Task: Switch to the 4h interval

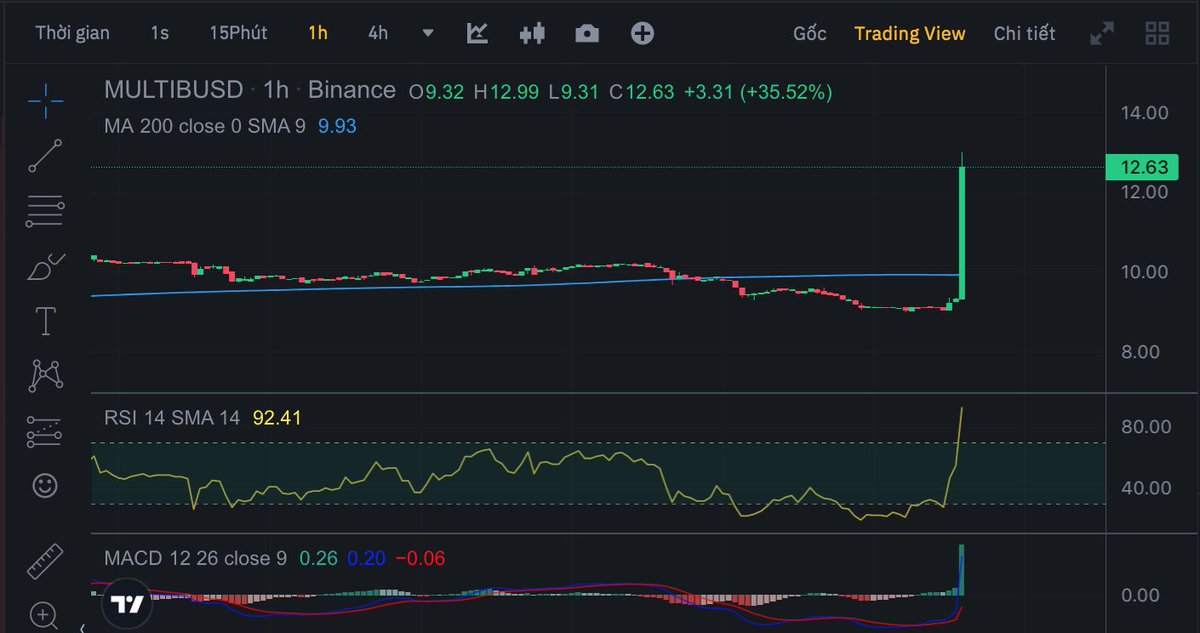Action: click(x=378, y=33)
